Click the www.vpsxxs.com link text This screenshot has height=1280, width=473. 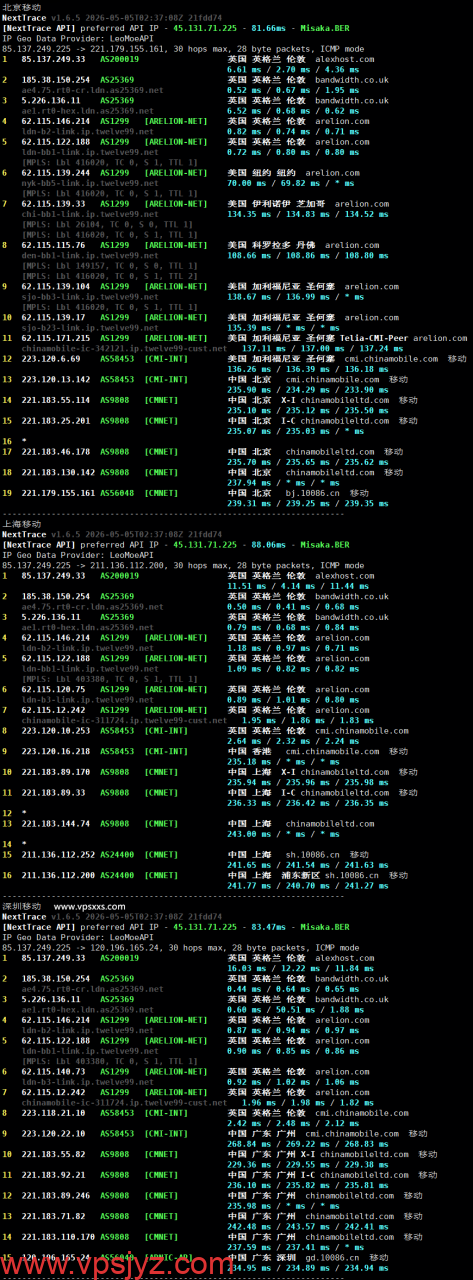[90, 907]
